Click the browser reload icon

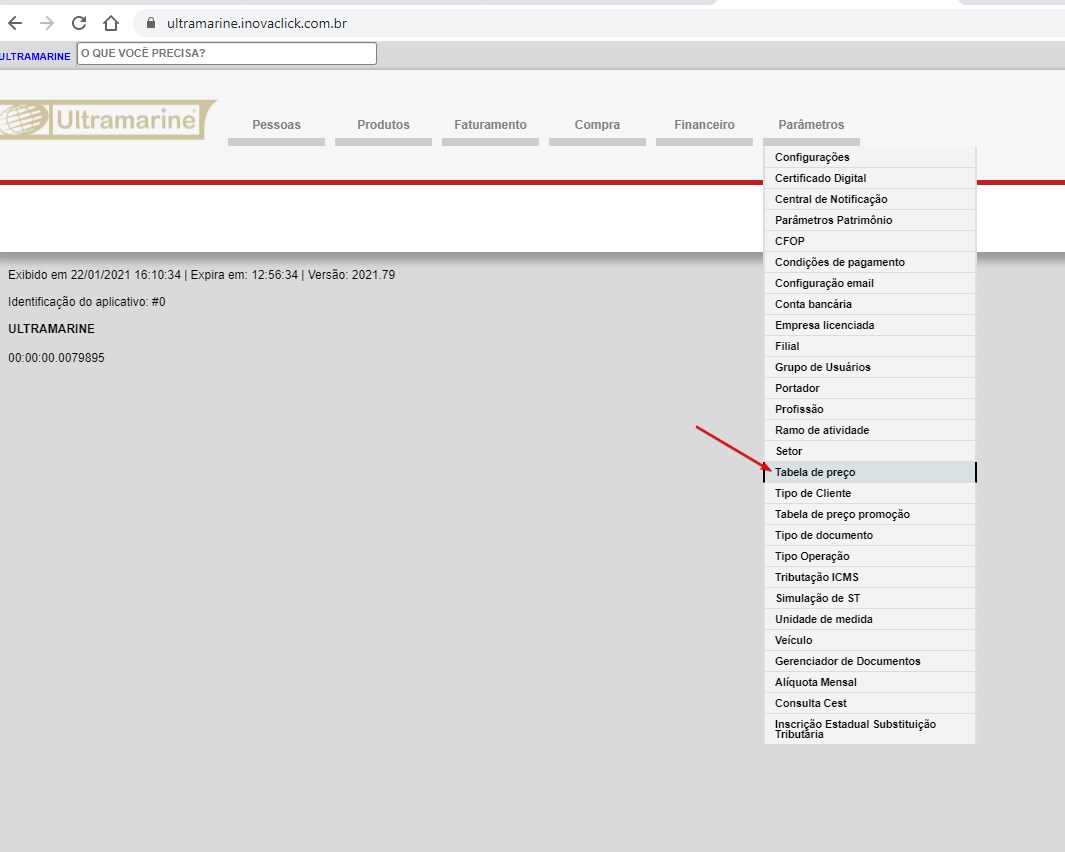point(79,23)
